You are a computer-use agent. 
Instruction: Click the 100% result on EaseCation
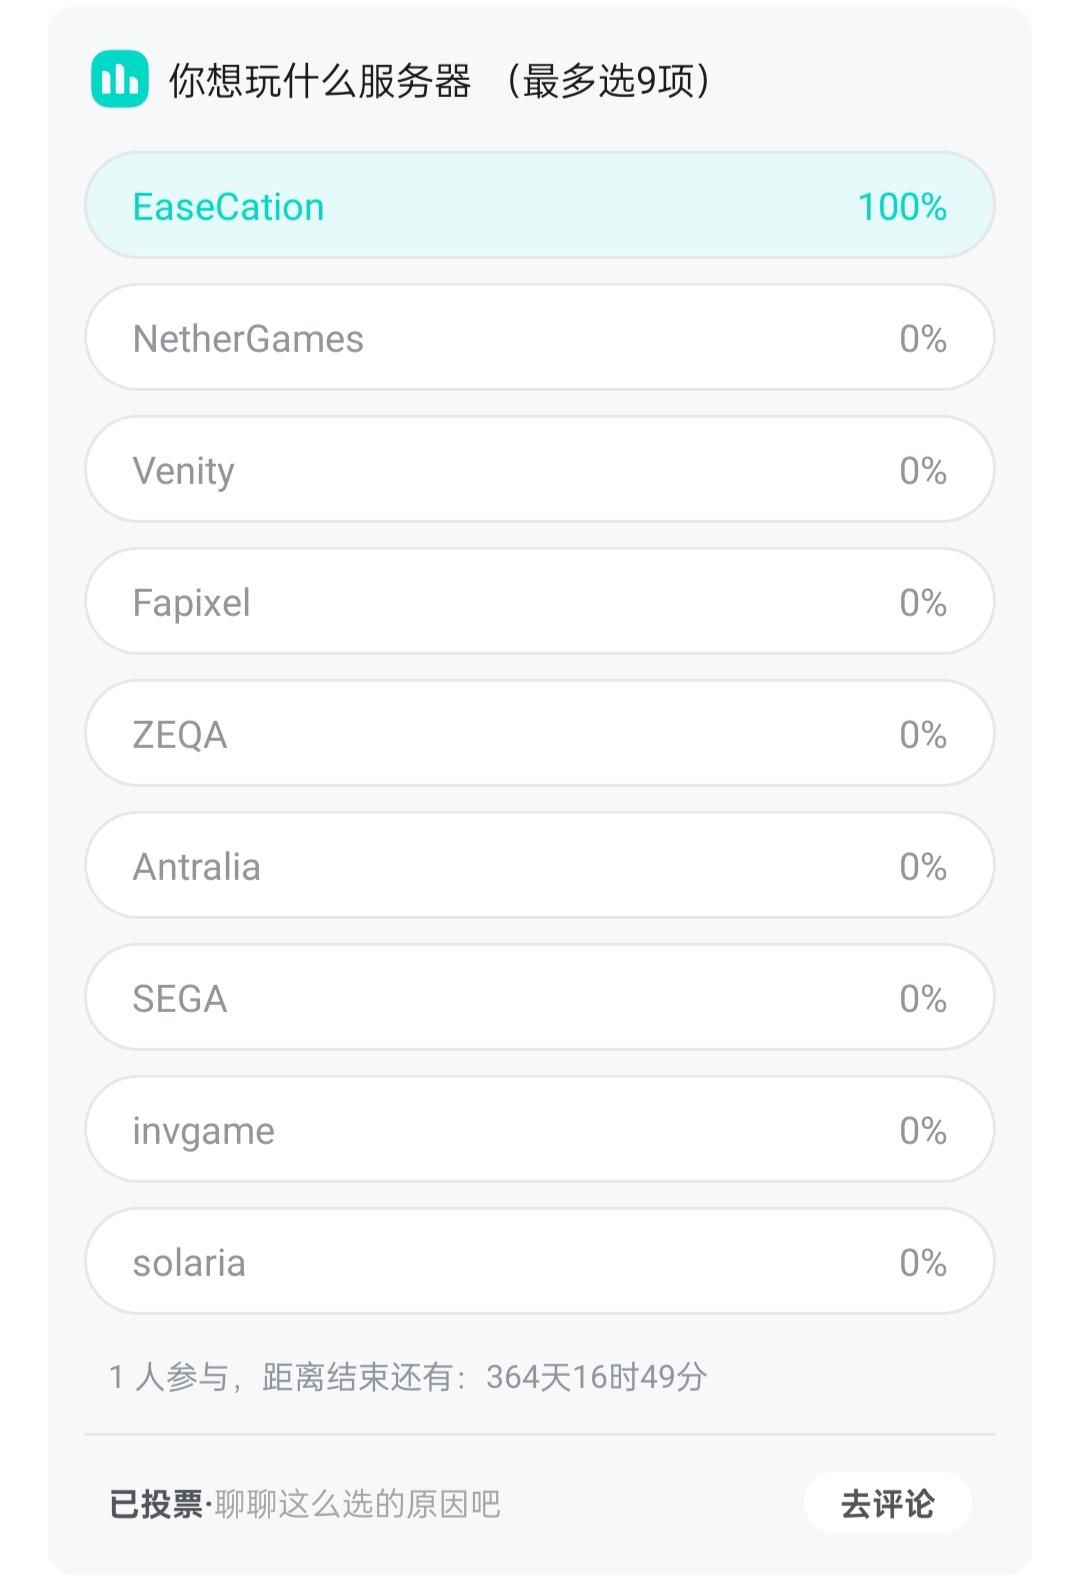pyautogui.click(x=902, y=207)
